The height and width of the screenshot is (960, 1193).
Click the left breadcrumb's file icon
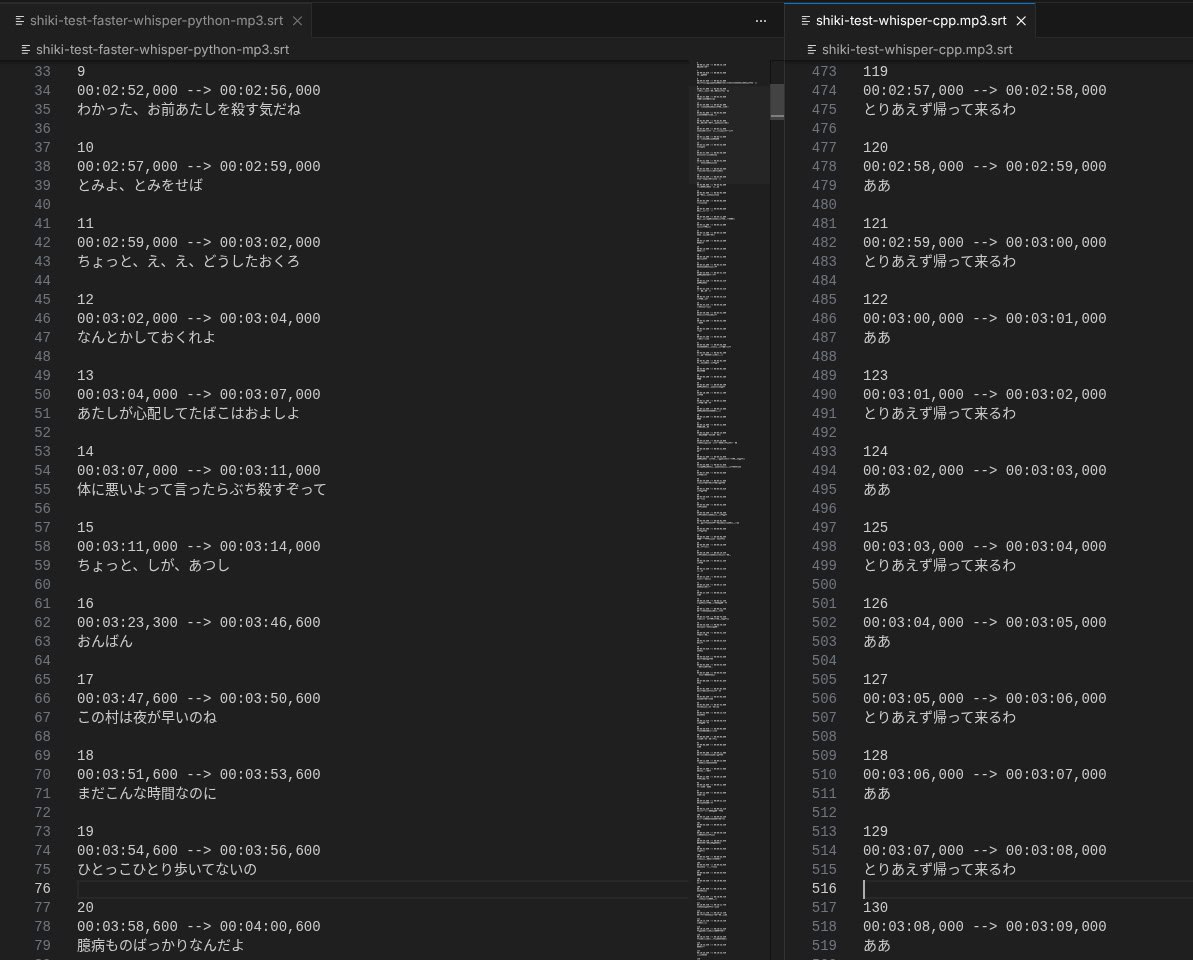click(x=26, y=49)
